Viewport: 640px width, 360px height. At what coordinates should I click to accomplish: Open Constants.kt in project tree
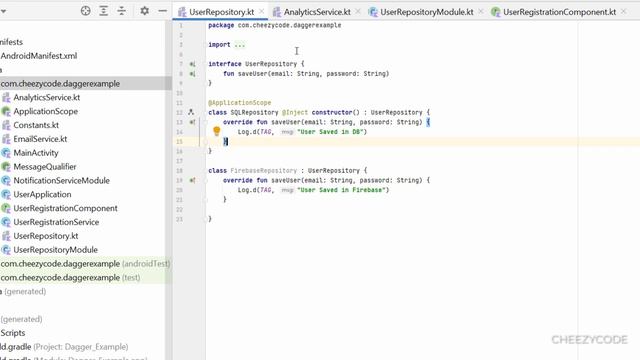click(x=36, y=125)
